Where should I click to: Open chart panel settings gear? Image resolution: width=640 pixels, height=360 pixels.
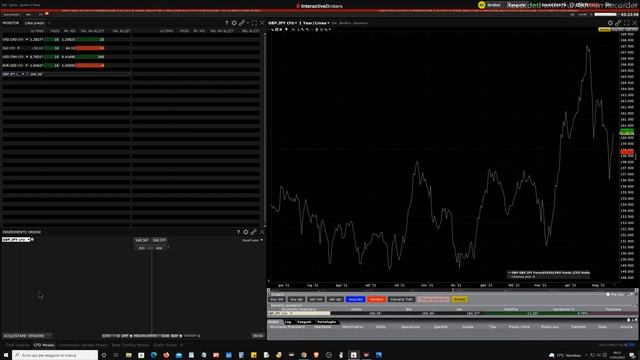[610, 23]
